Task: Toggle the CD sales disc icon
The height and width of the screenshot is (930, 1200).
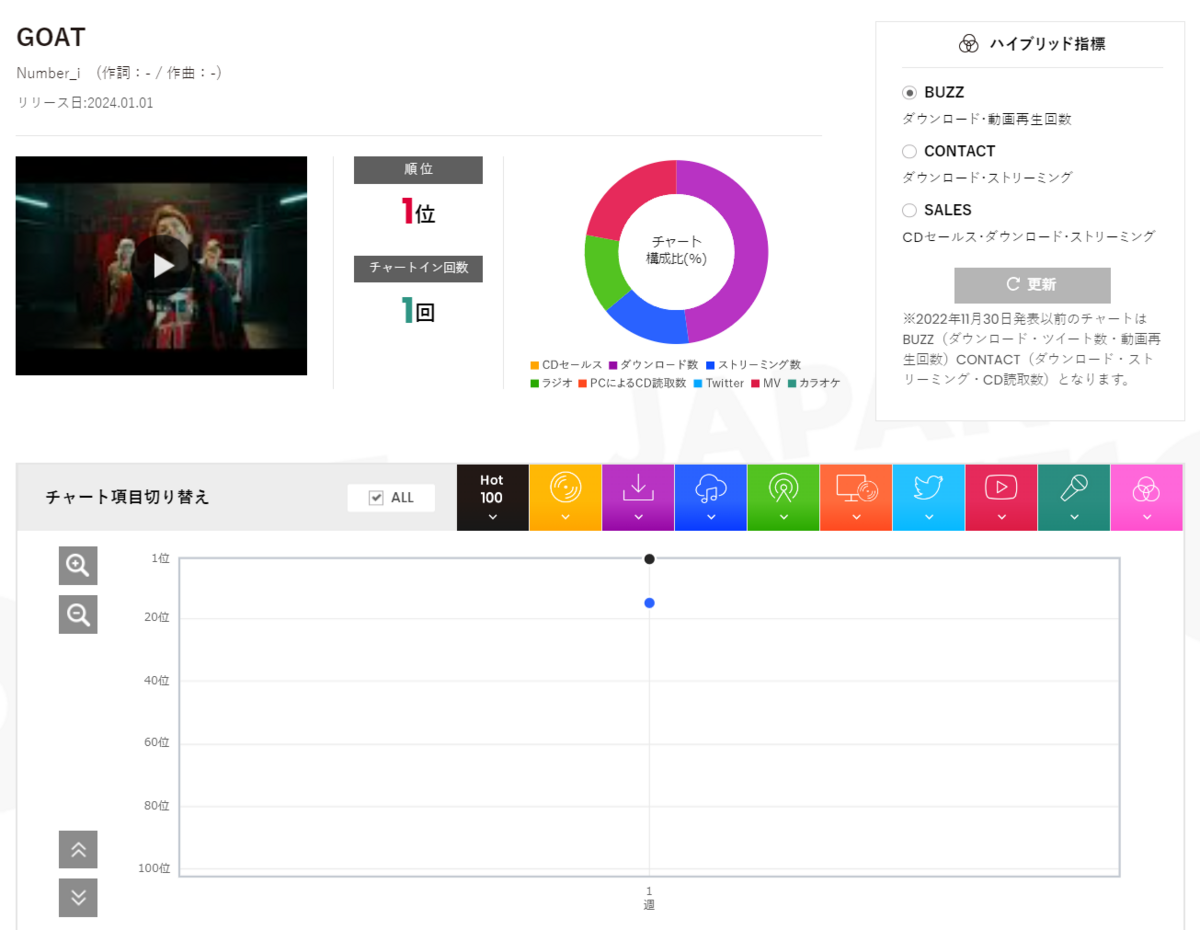Action: pos(565,497)
